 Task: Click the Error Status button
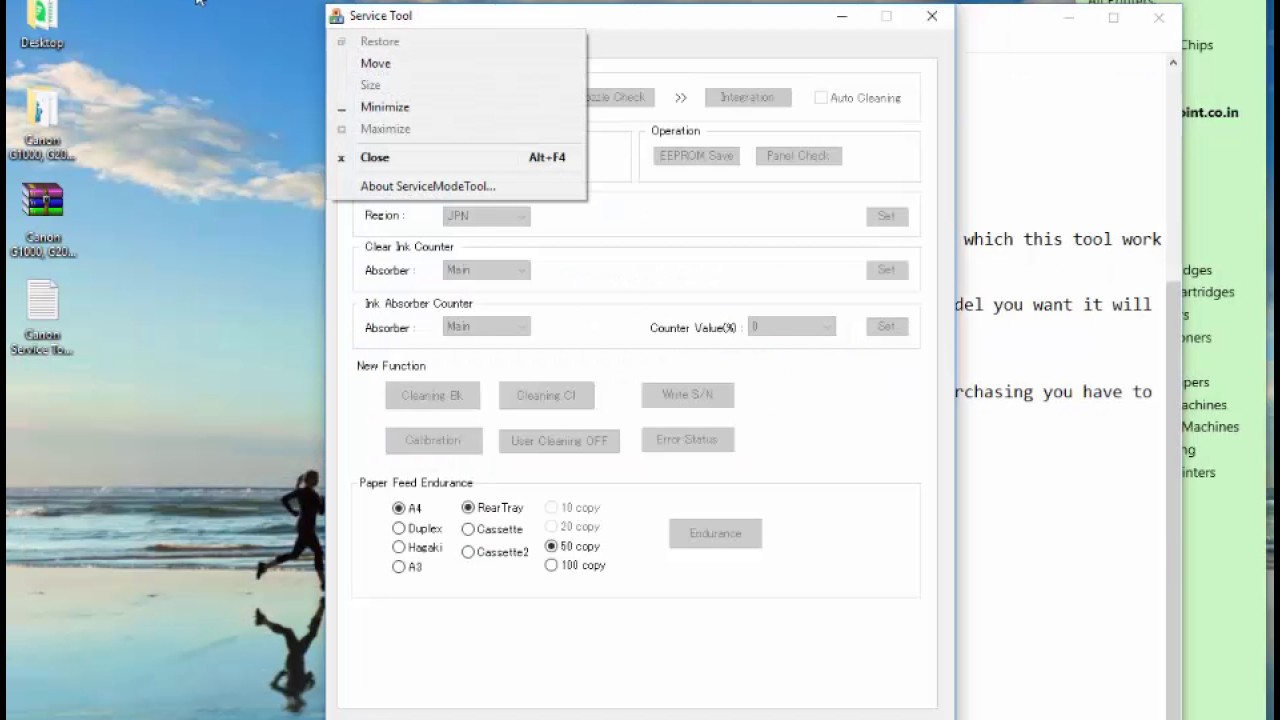pos(687,439)
